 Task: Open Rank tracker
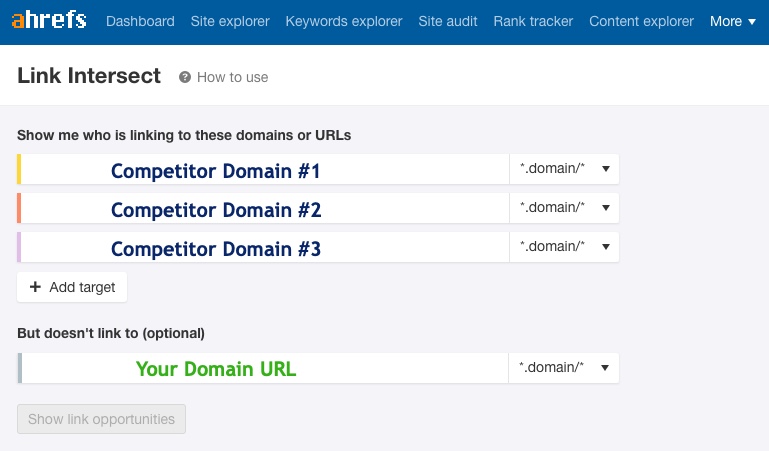(x=533, y=21)
